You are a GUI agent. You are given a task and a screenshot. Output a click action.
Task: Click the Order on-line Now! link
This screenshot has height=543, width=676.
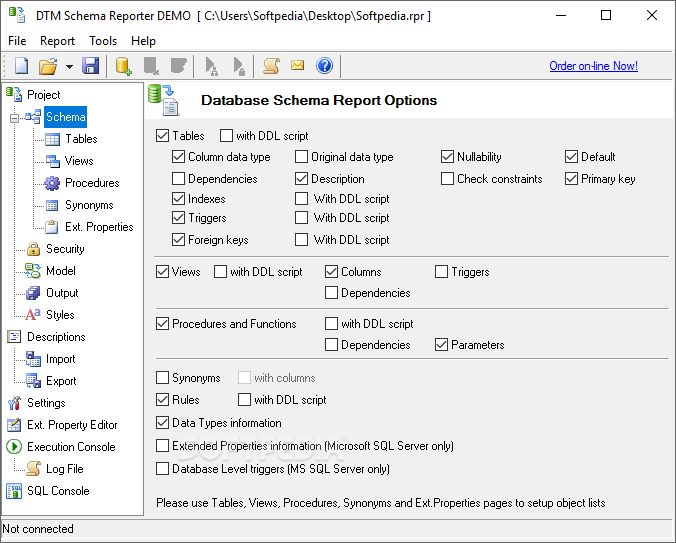(x=593, y=66)
